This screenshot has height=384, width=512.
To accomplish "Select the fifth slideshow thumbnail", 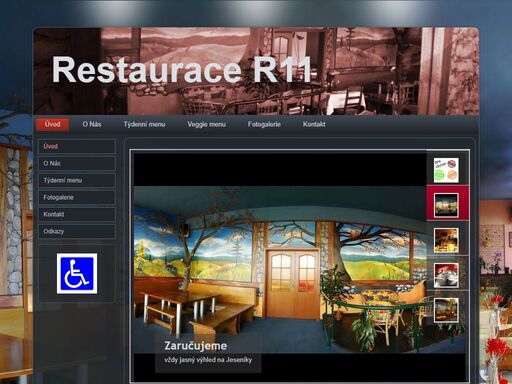I will [446, 310].
